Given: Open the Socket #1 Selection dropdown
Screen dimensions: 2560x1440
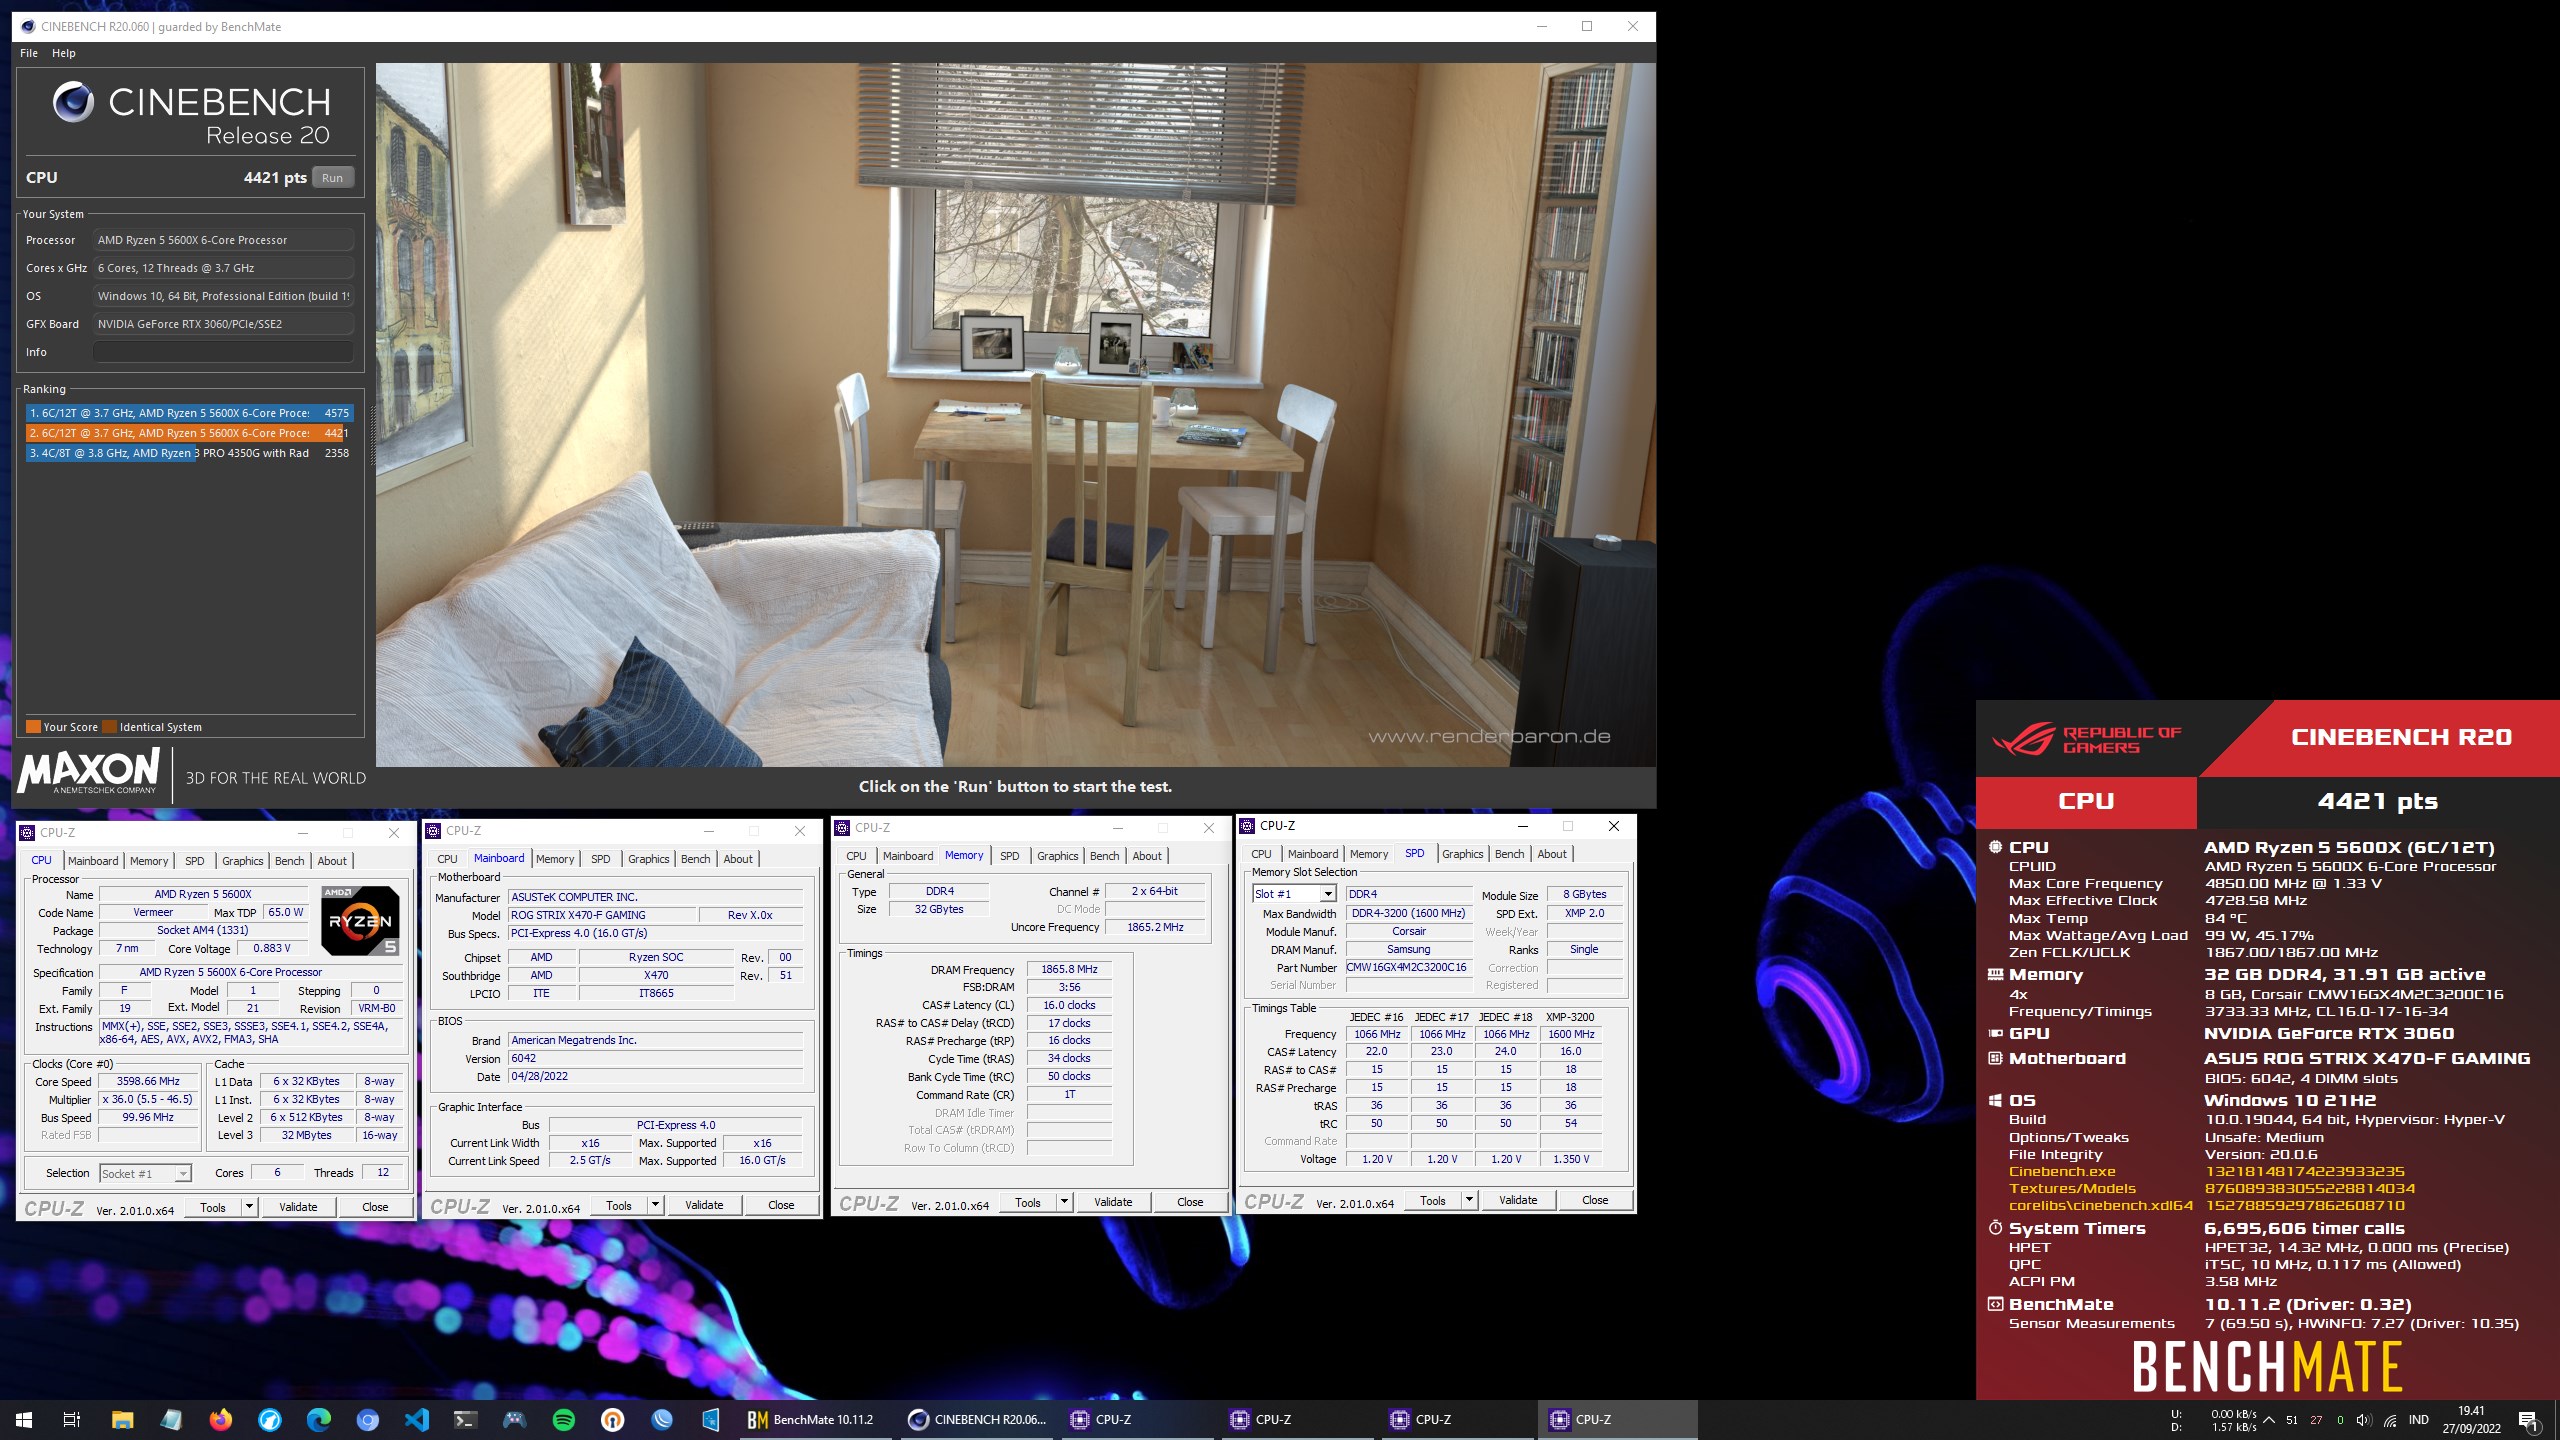Looking at the screenshot, I should click(x=145, y=1173).
